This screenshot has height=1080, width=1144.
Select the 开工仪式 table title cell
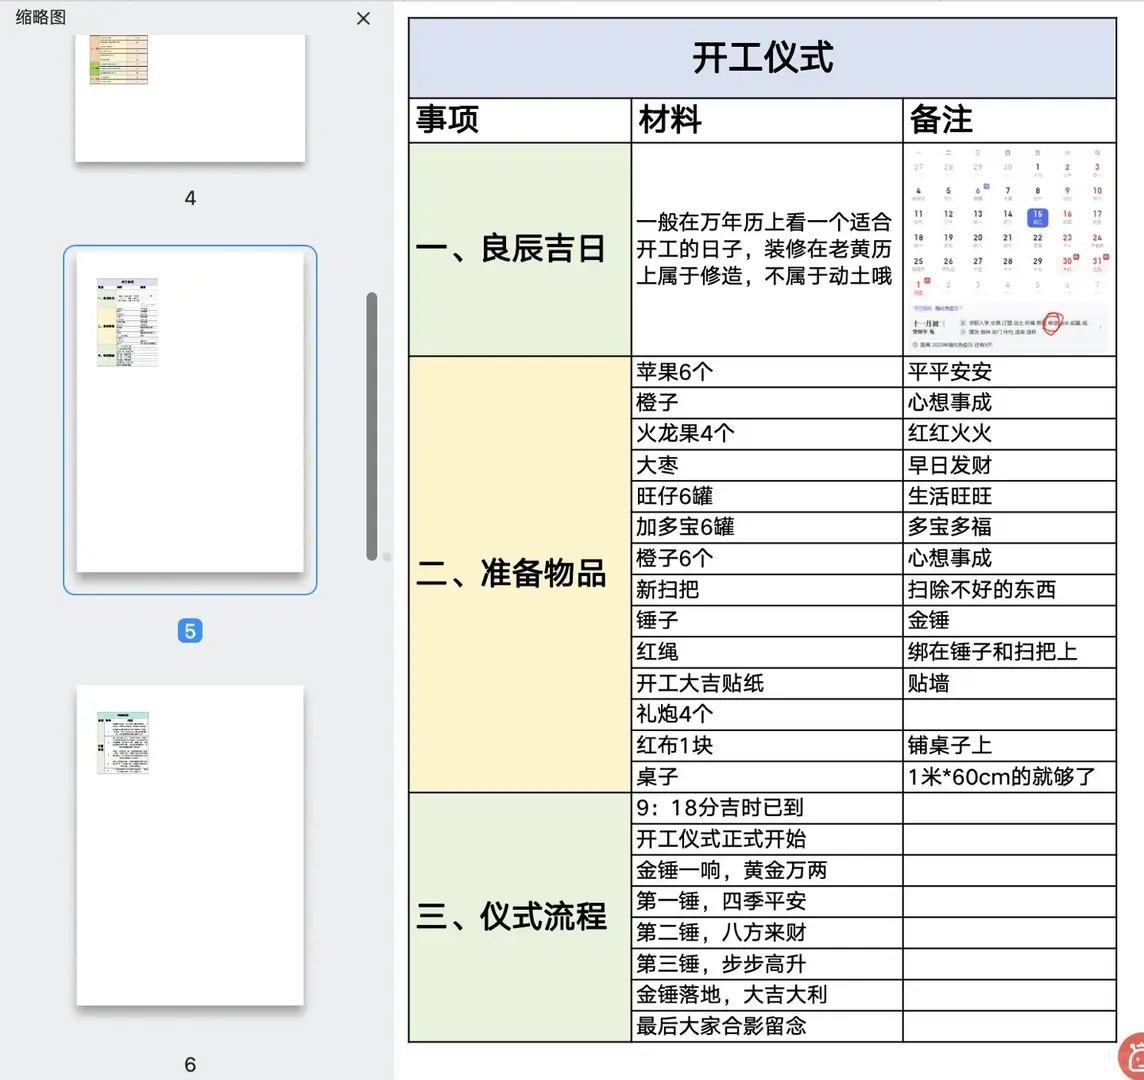click(x=762, y=57)
